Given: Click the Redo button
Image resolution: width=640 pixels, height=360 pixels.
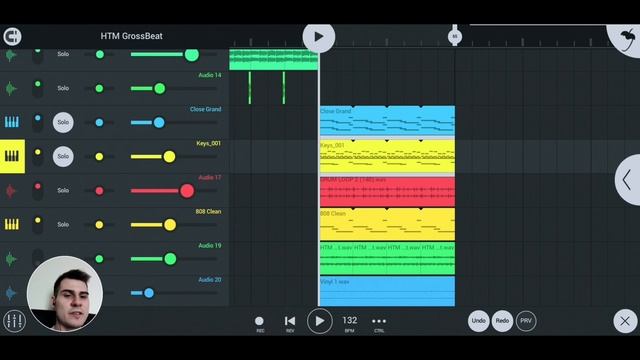Looking at the screenshot, I should [x=502, y=321].
